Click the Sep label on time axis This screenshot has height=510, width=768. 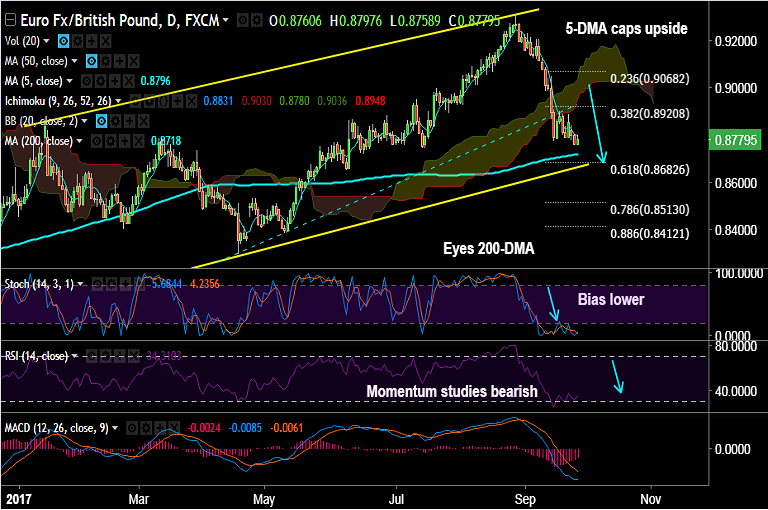525,499
